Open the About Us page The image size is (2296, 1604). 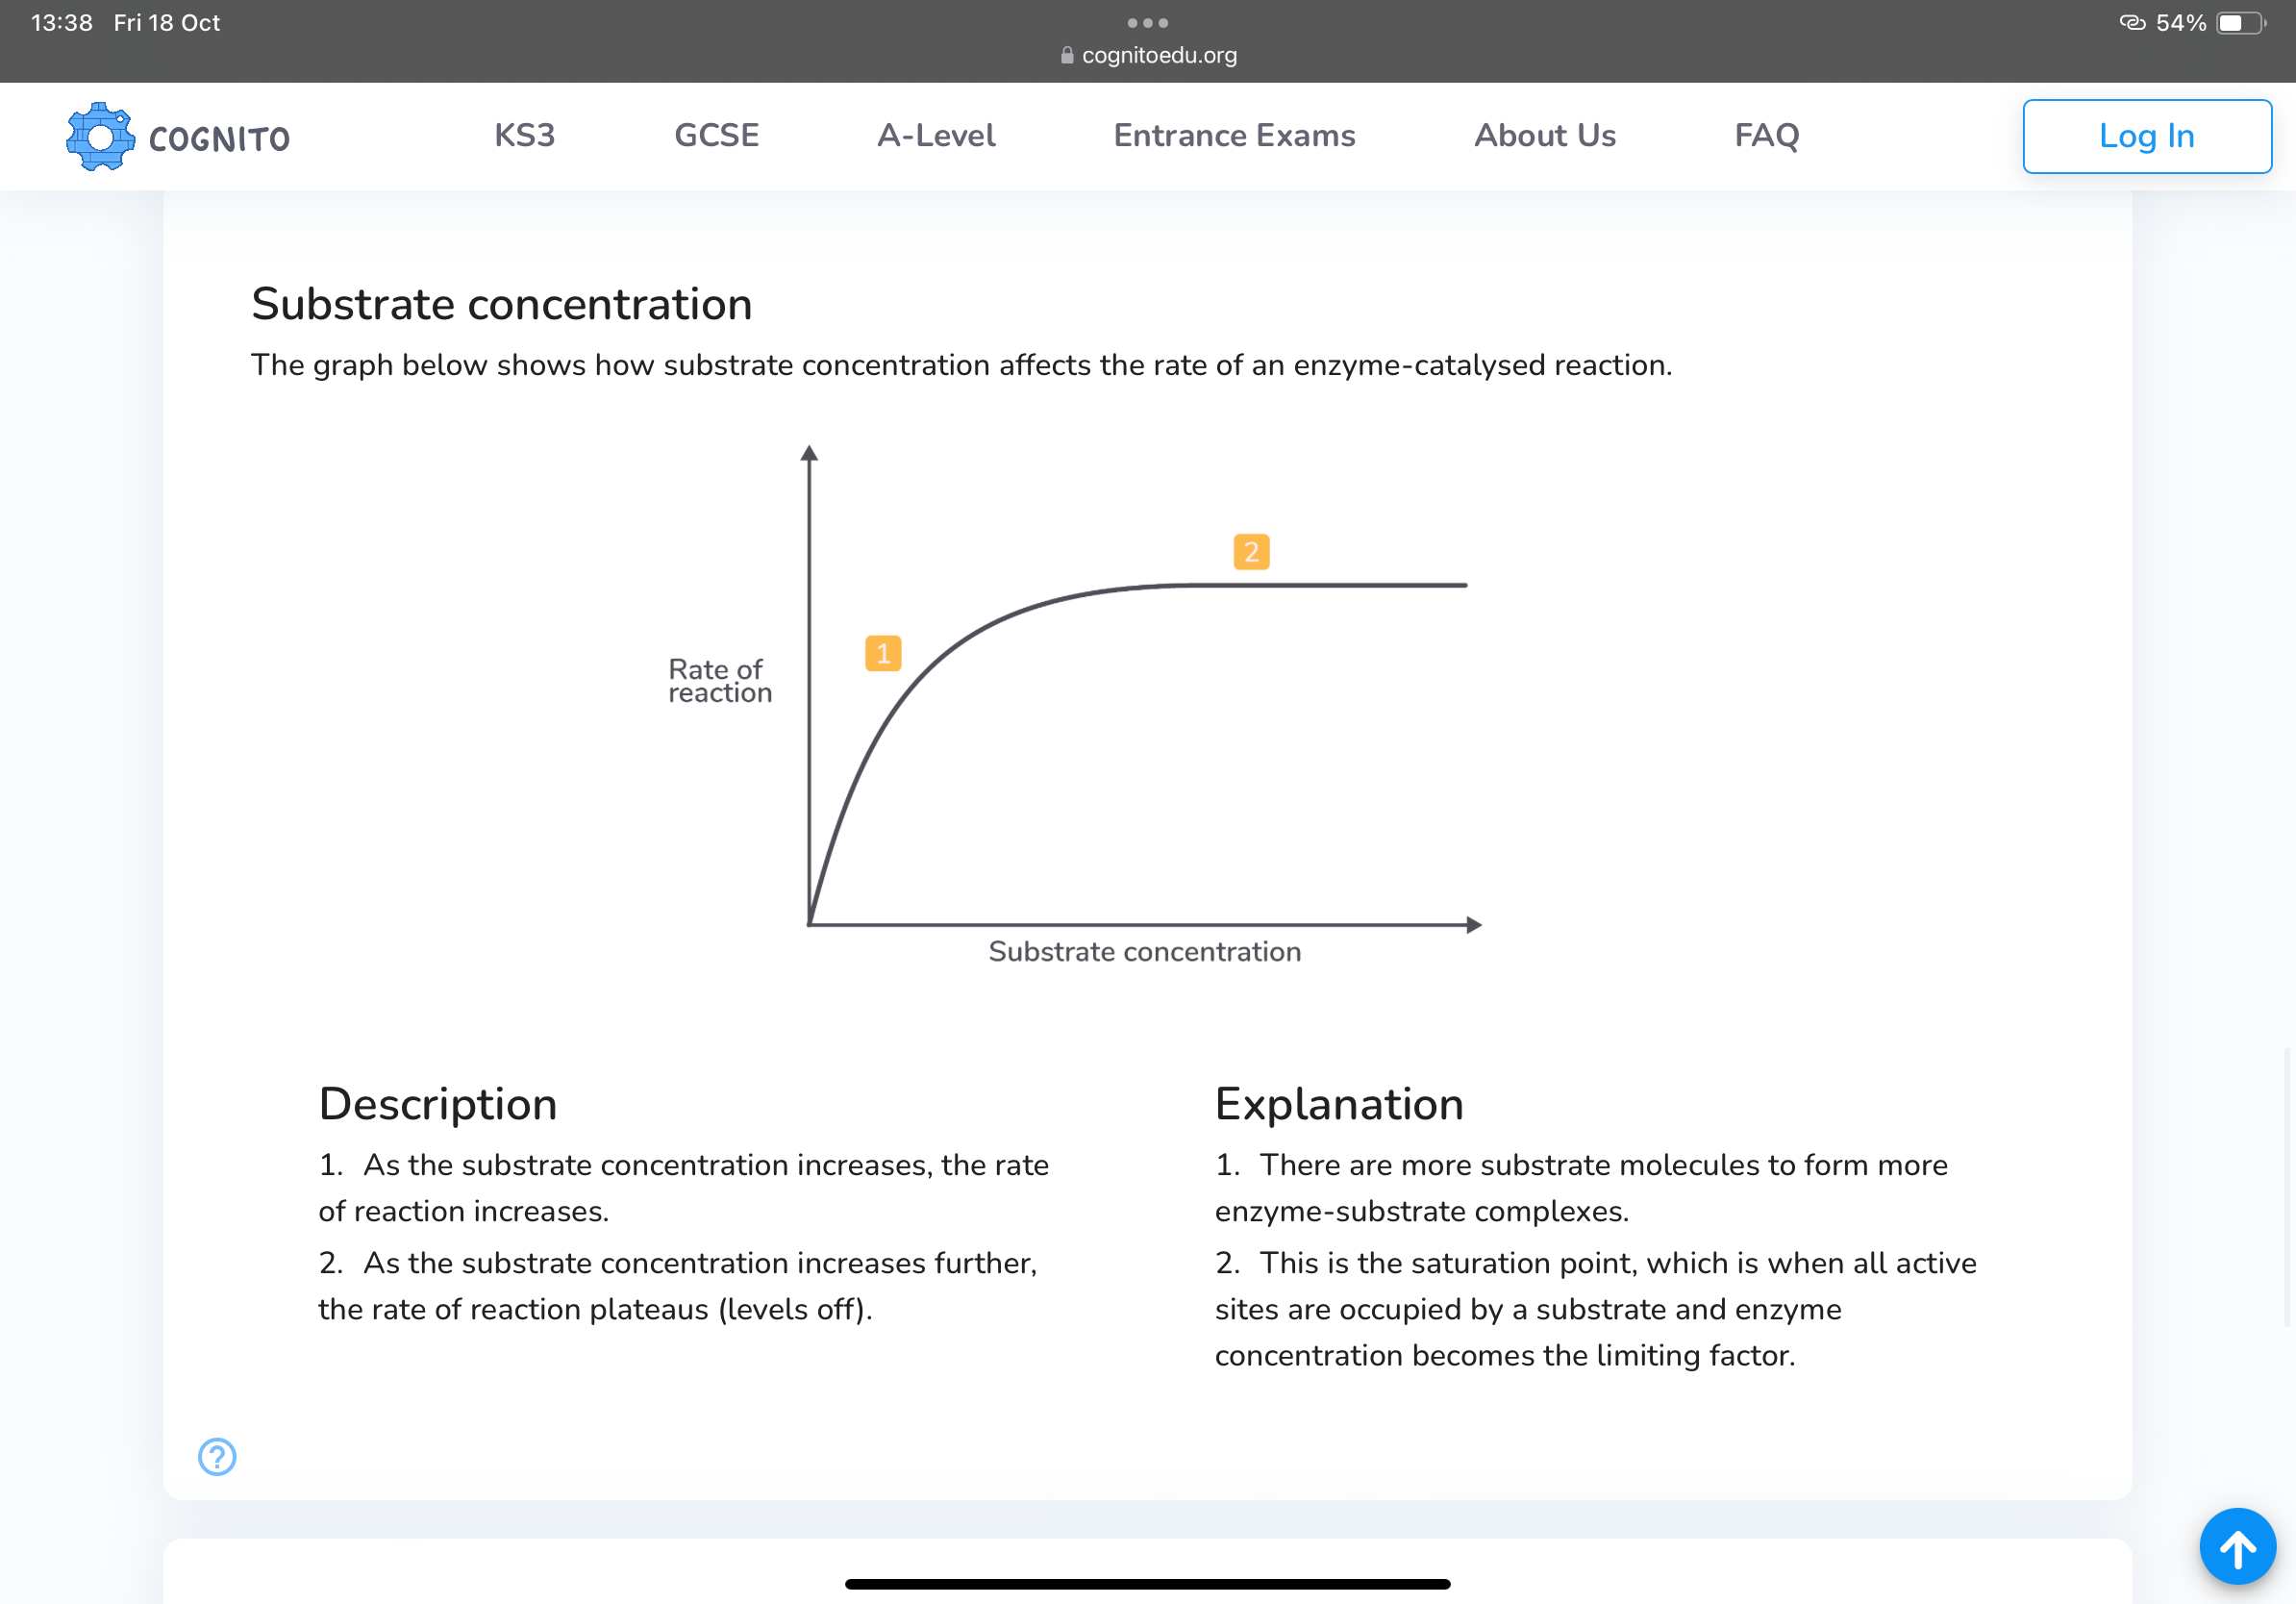1544,135
